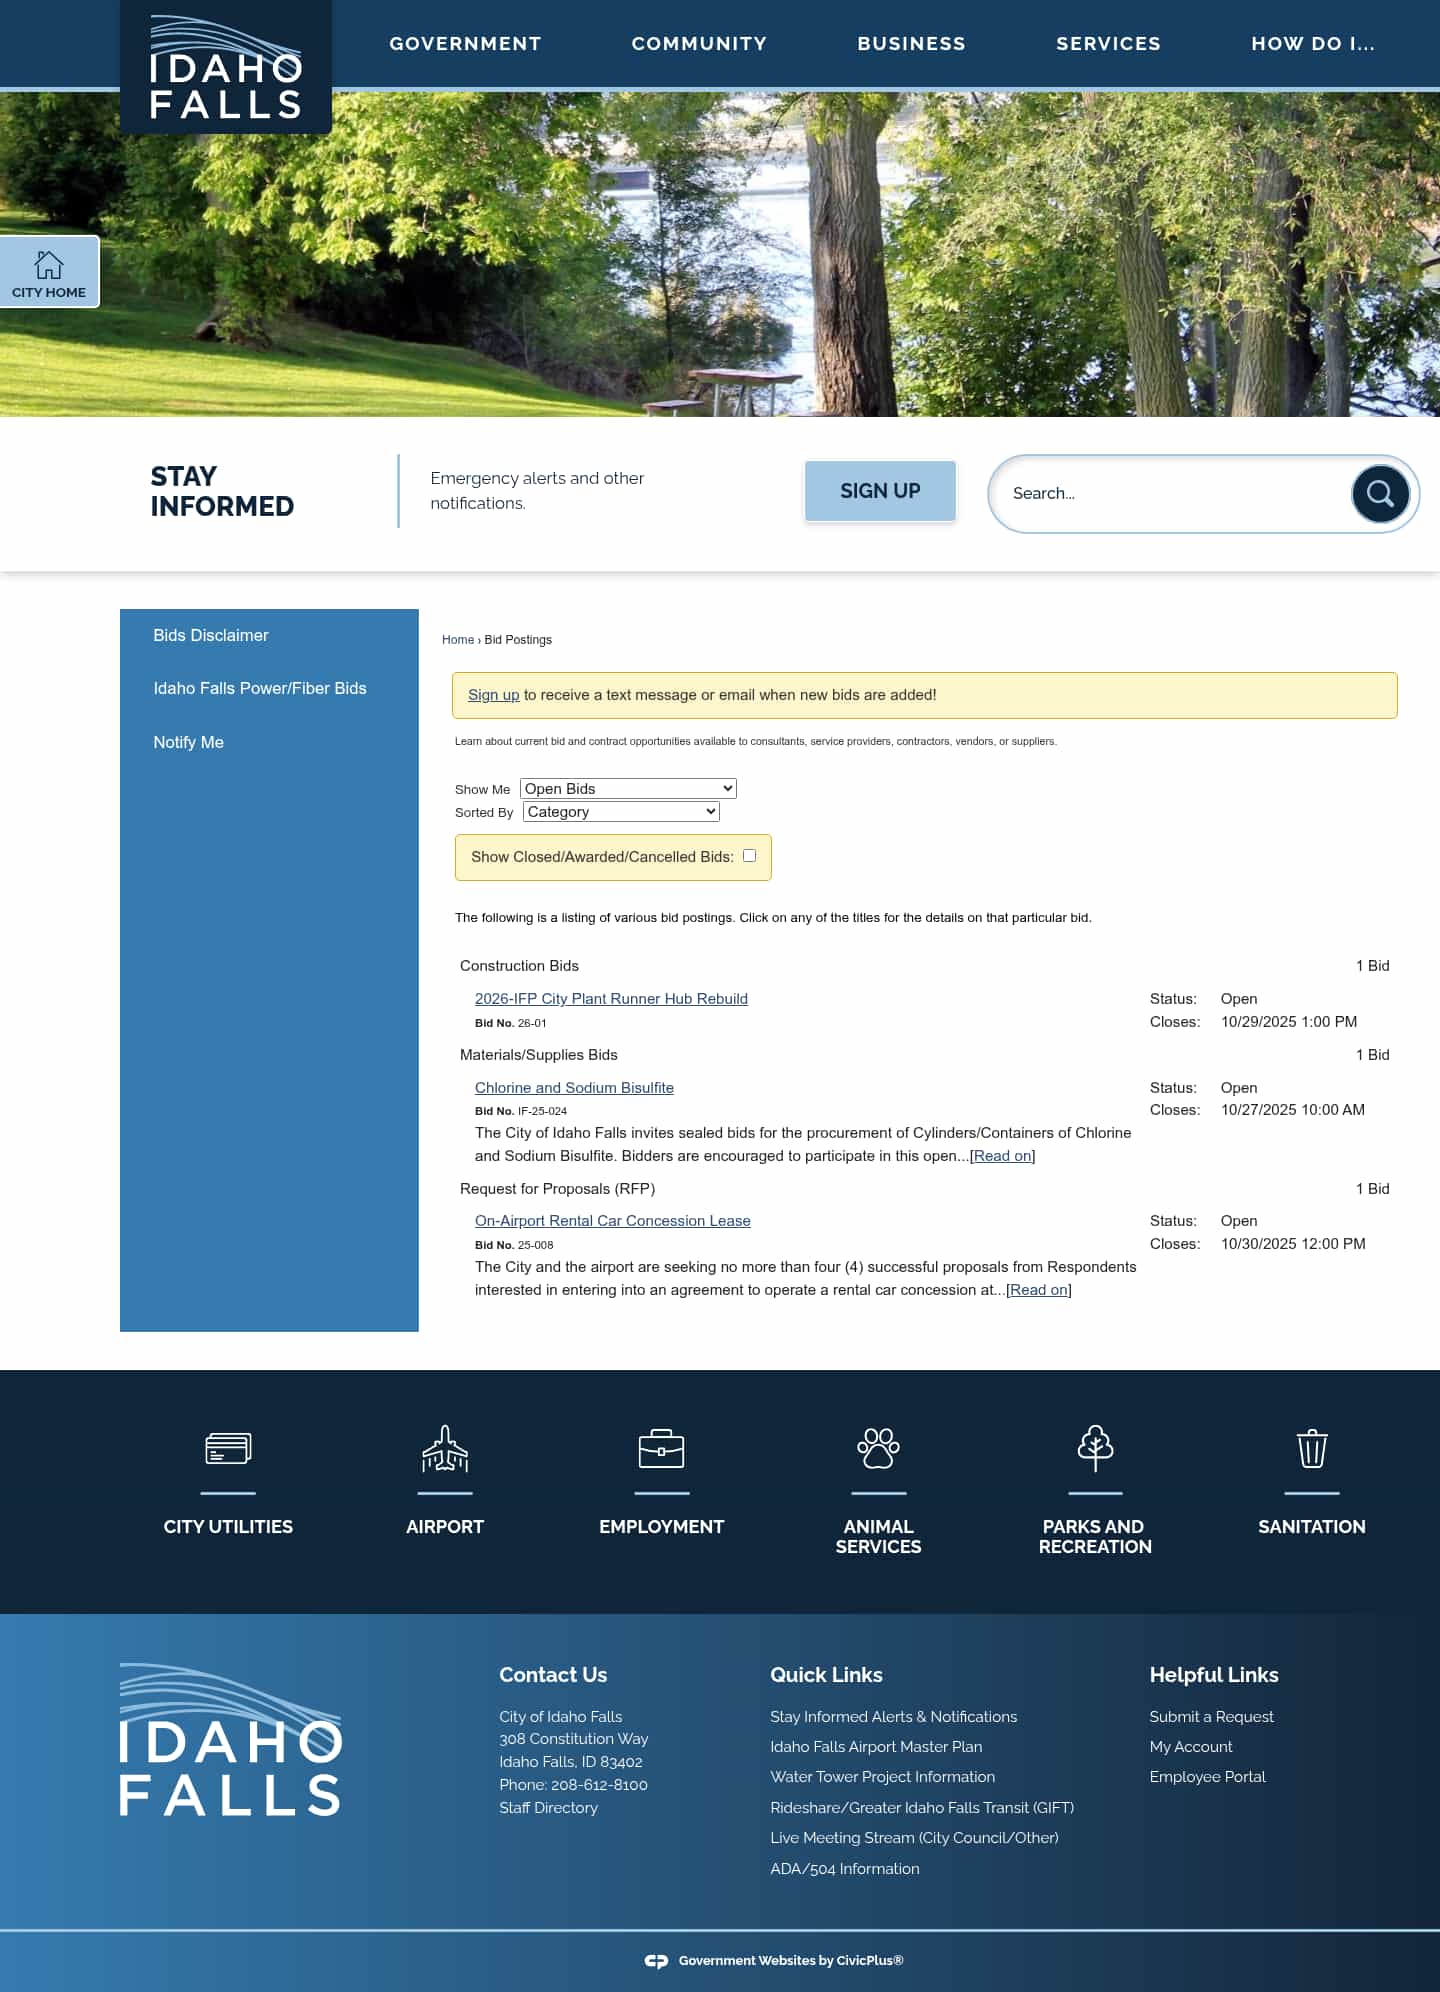This screenshot has width=1440, height=1992.
Task: Click the Idaho Falls footer logo
Action: [231, 1739]
